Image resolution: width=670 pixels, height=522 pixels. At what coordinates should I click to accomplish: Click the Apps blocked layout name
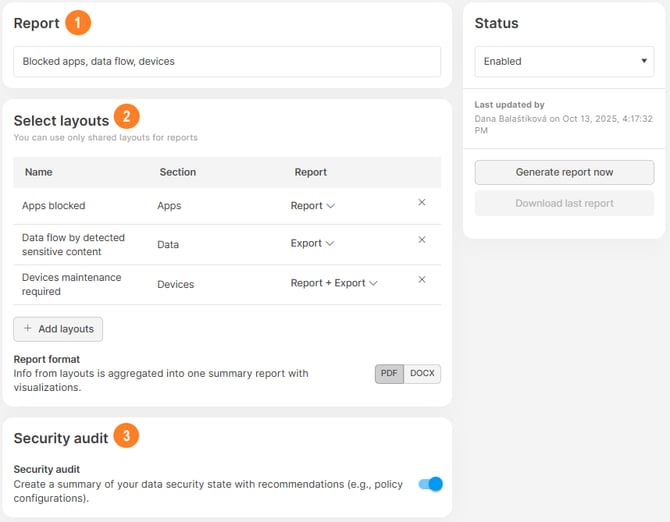click(54, 206)
